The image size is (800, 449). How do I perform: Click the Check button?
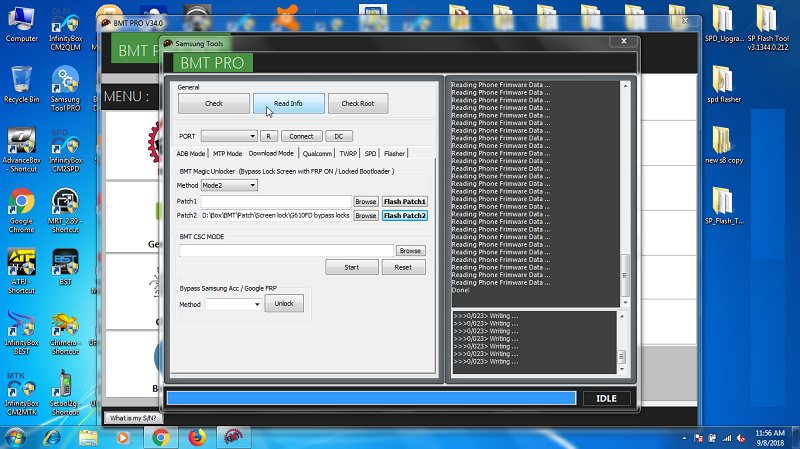pyautogui.click(x=214, y=104)
